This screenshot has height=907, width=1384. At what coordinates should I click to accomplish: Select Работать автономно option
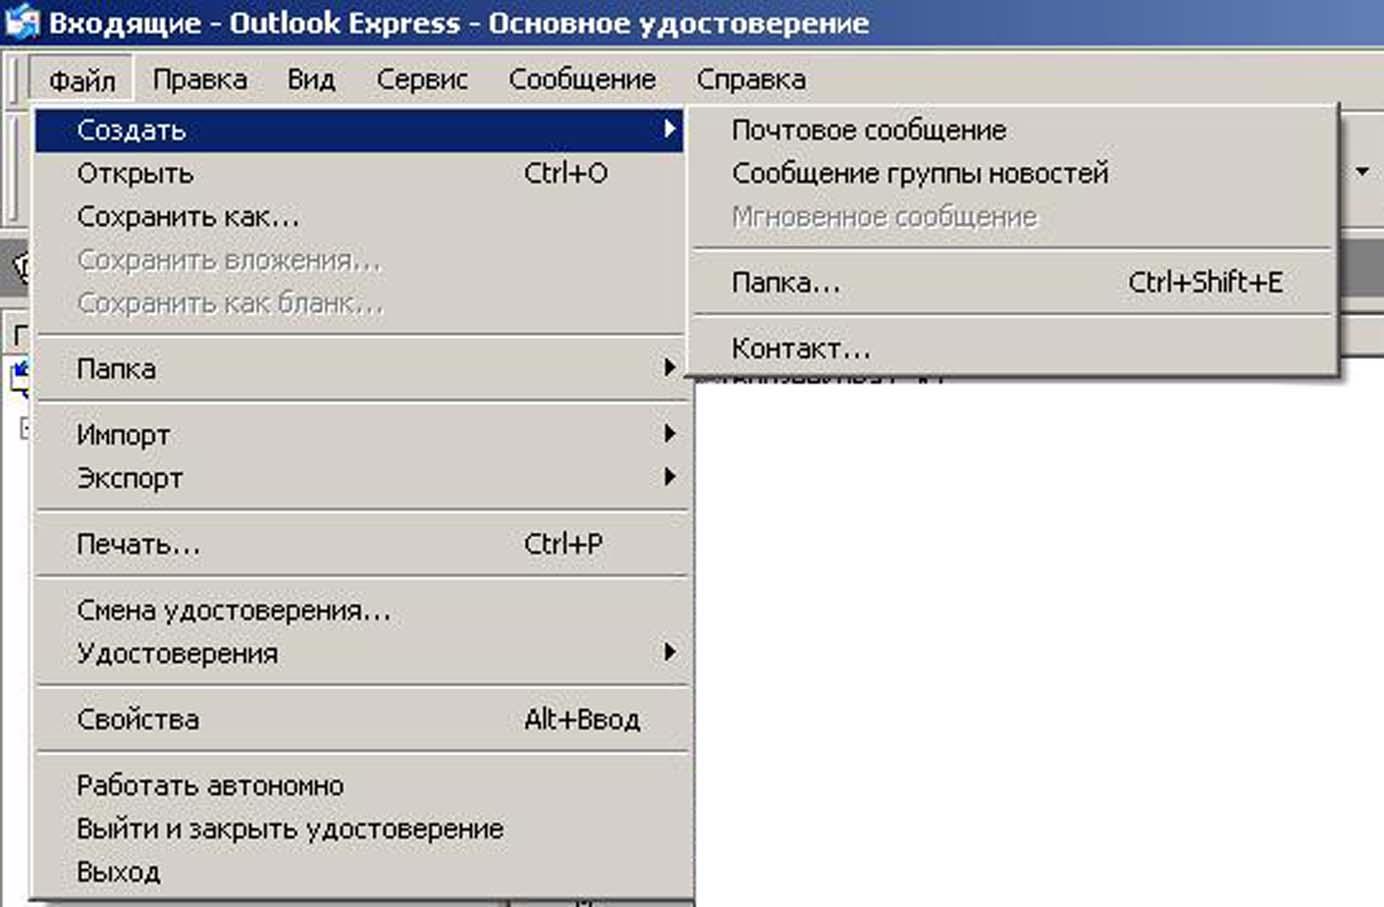(360, 785)
